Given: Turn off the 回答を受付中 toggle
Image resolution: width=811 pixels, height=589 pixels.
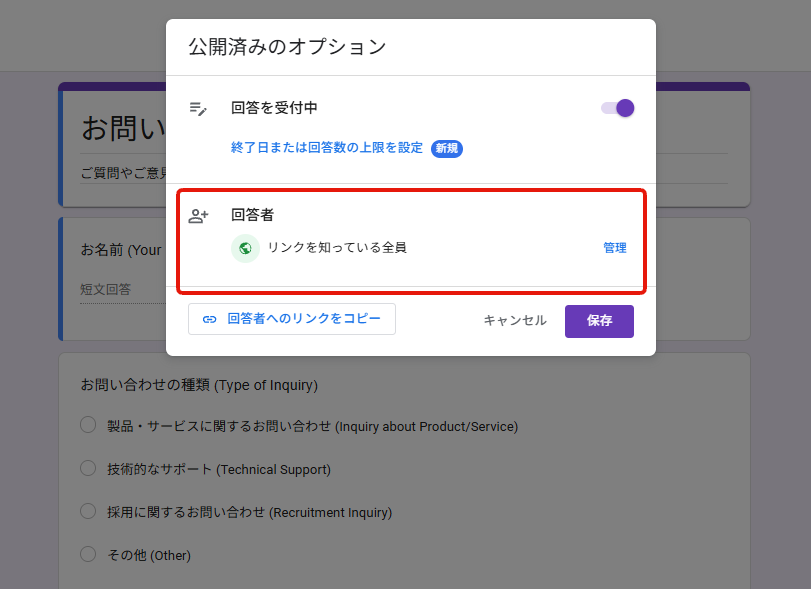Looking at the screenshot, I should (617, 108).
